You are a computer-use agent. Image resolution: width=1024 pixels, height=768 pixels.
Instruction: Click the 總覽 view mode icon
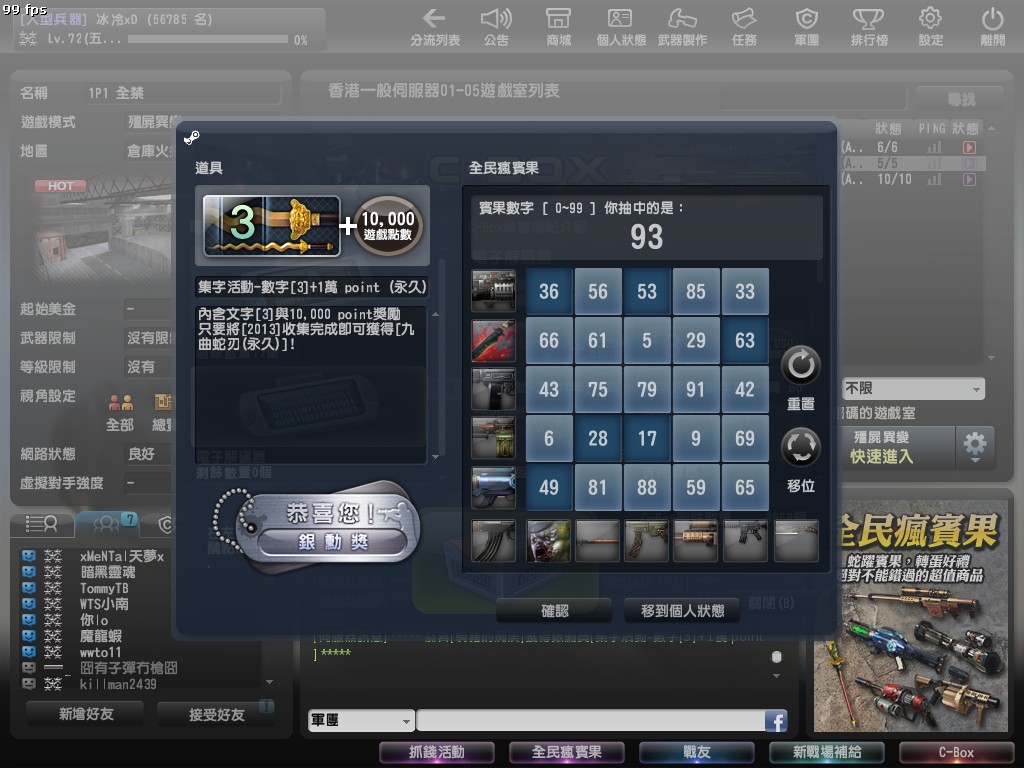tap(163, 402)
